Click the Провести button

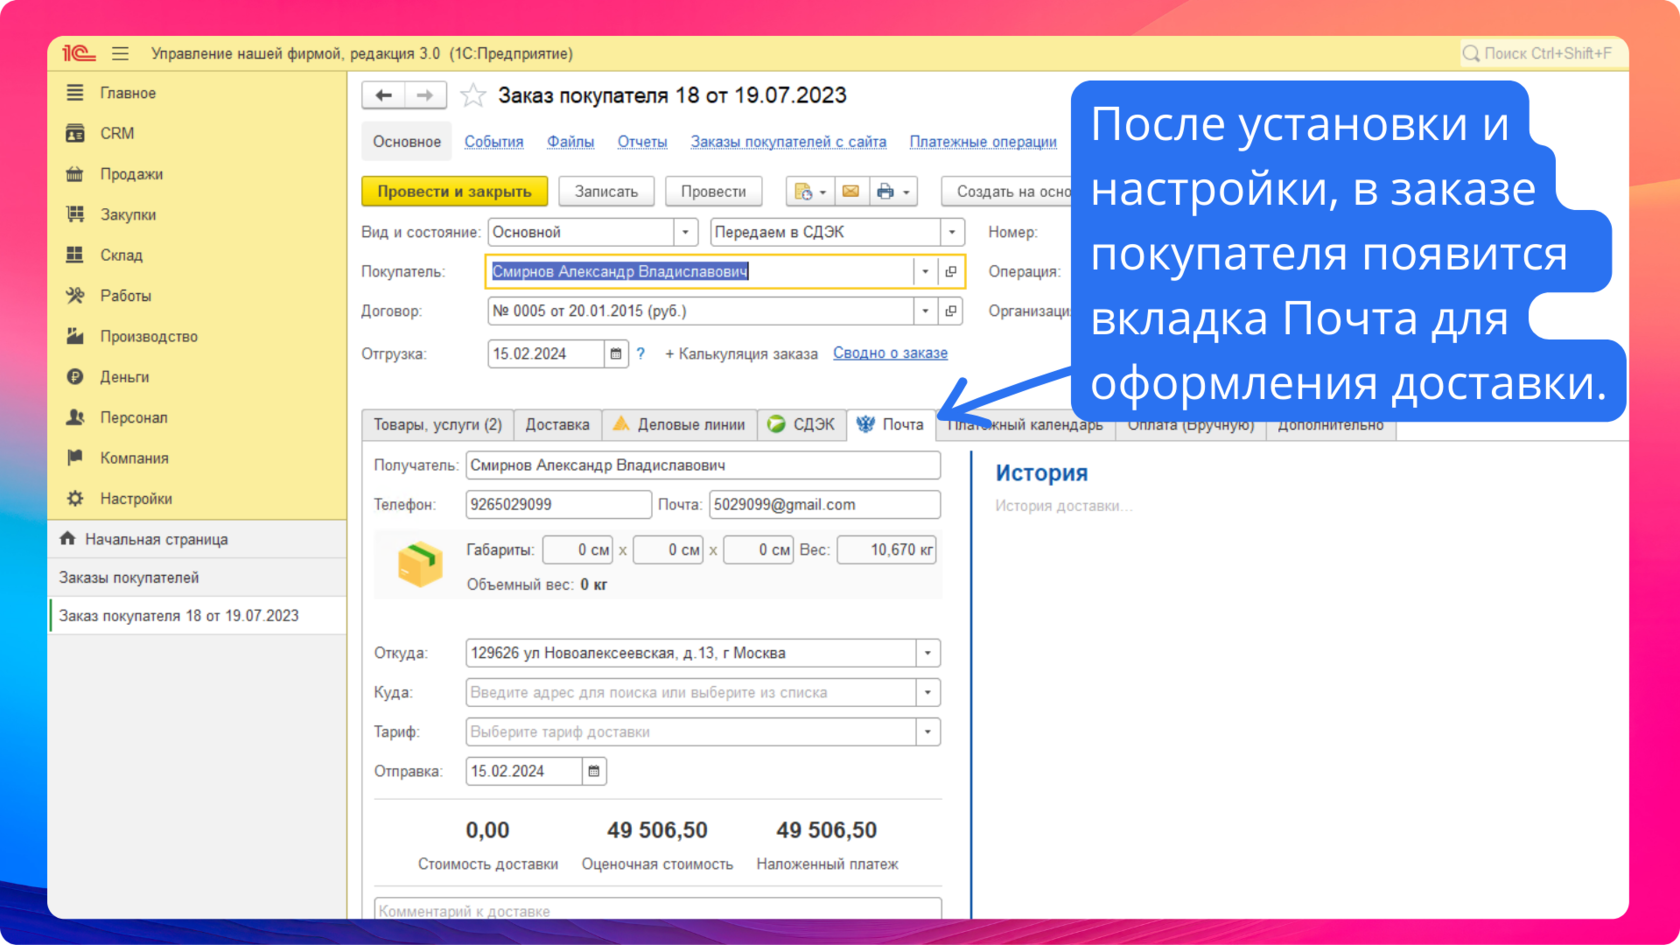coord(713,191)
